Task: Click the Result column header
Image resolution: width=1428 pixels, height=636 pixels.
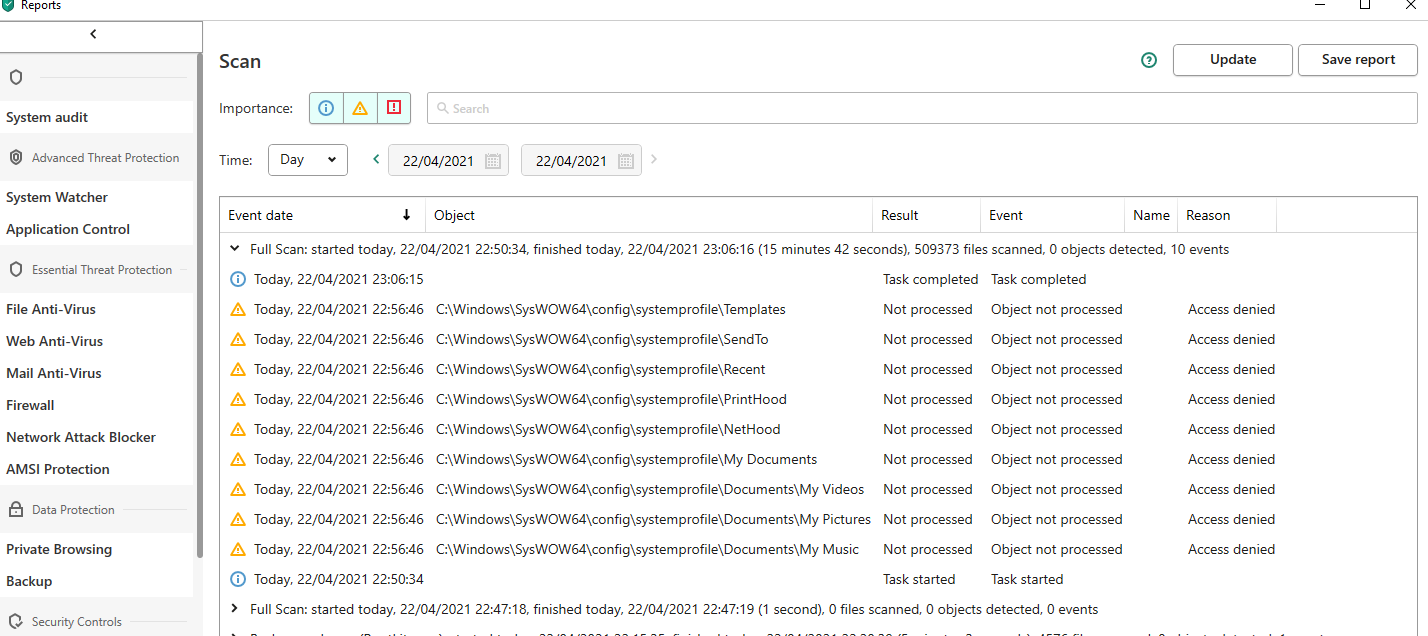Action: click(x=926, y=215)
